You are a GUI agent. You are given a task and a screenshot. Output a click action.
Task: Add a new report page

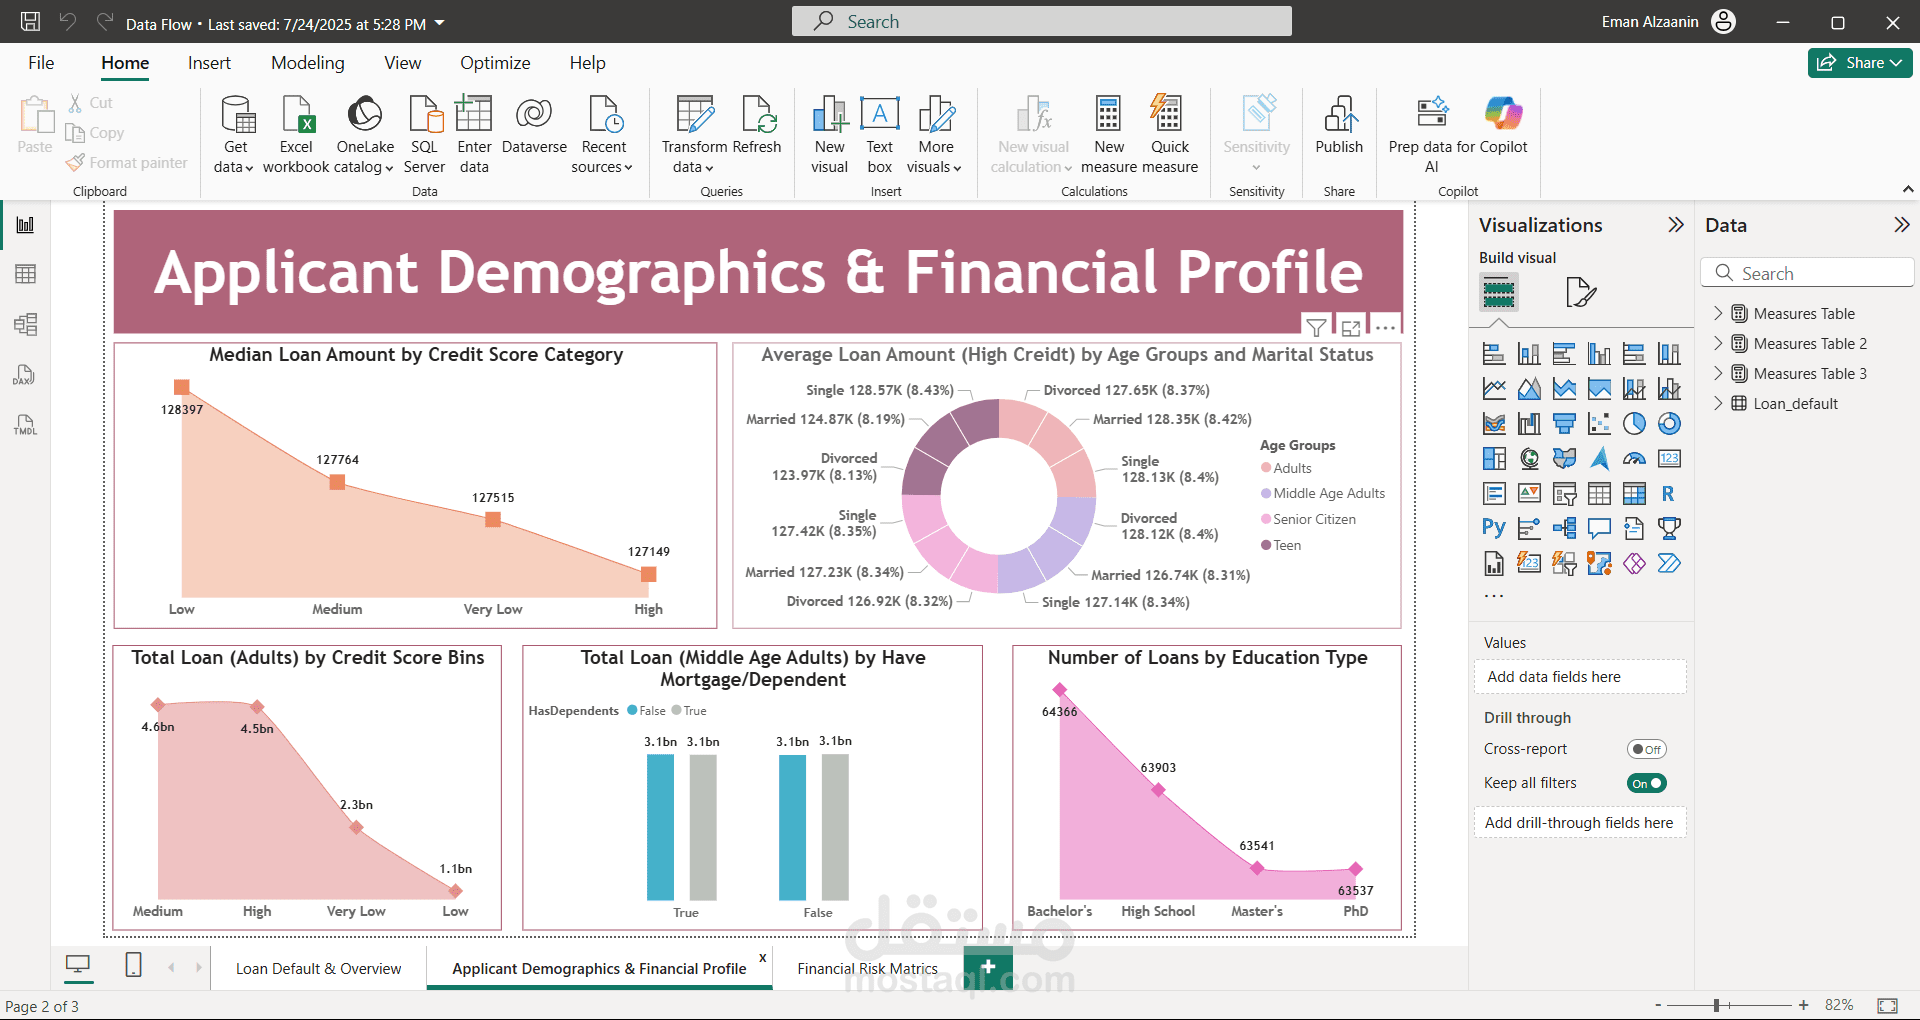point(988,967)
